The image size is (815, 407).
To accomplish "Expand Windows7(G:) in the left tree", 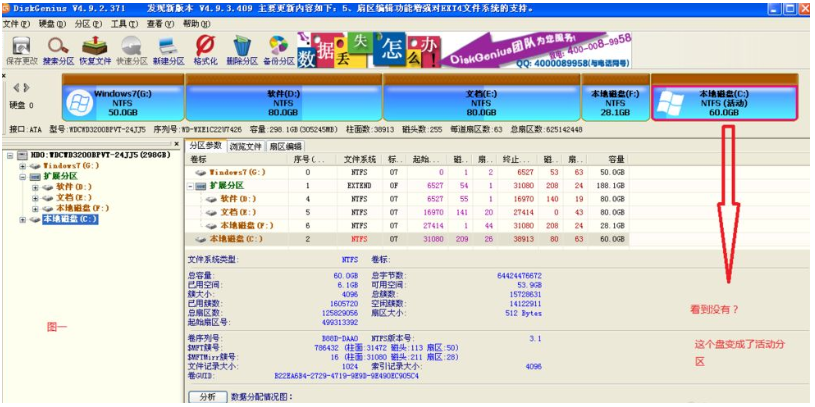I will pyautogui.click(x=22, y=166).
